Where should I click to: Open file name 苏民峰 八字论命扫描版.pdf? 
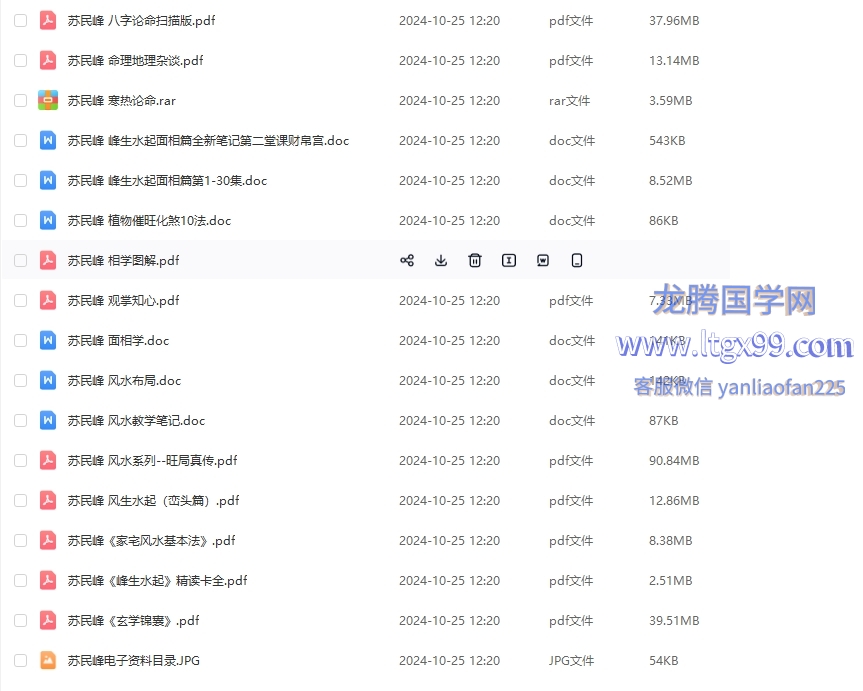(x=141, y=20)
